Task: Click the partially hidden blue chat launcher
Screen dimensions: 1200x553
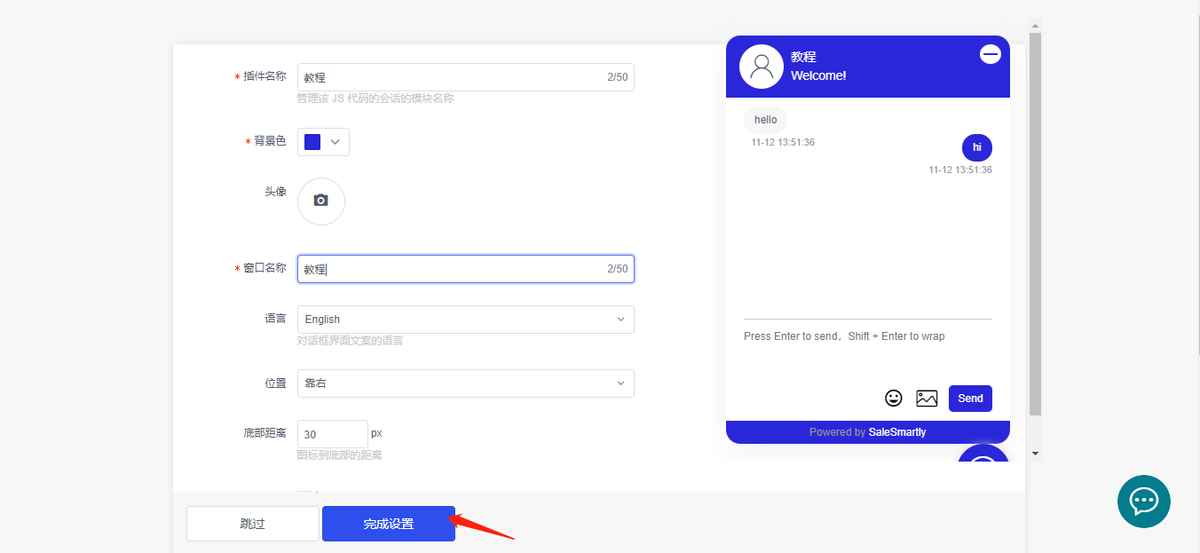Action: 984,453
